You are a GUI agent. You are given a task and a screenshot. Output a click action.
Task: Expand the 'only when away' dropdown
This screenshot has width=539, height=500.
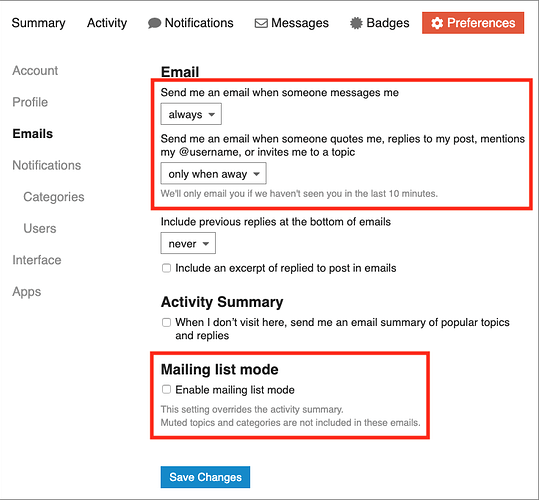(x=213, y=174)
